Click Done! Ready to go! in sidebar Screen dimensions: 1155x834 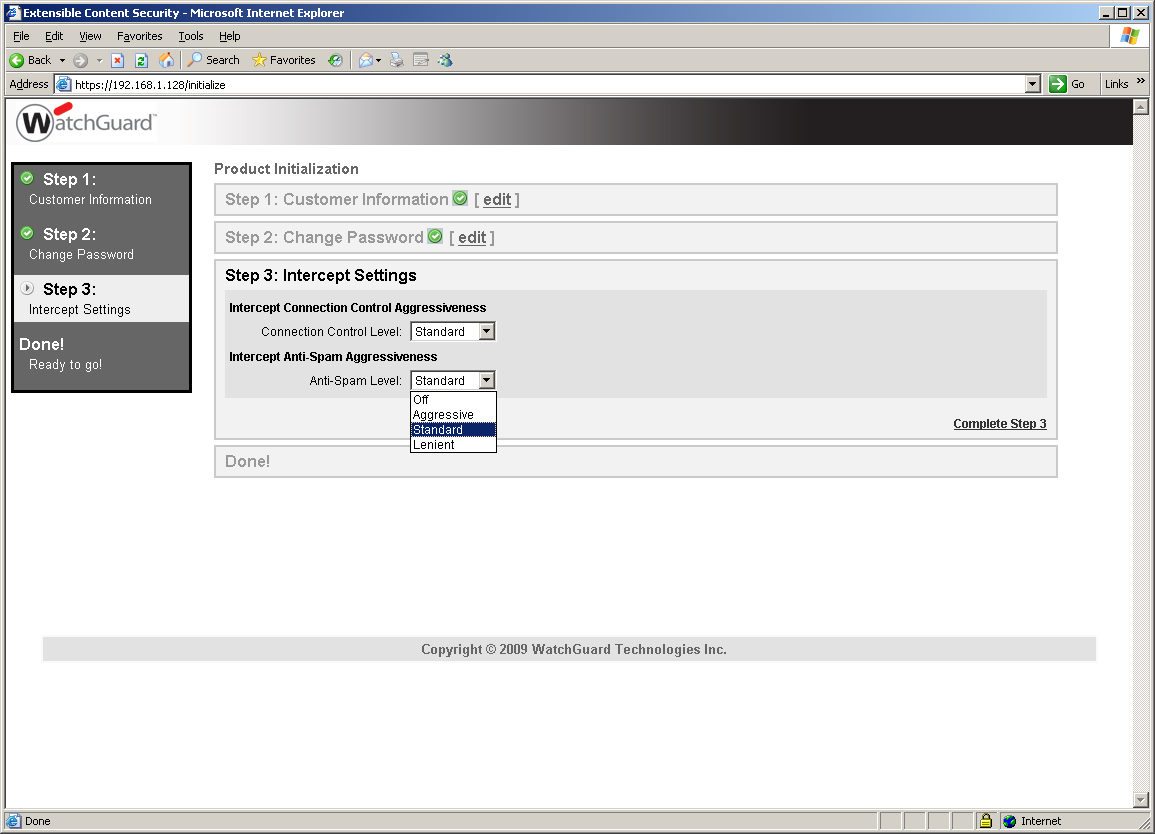[x=102, y=354]
